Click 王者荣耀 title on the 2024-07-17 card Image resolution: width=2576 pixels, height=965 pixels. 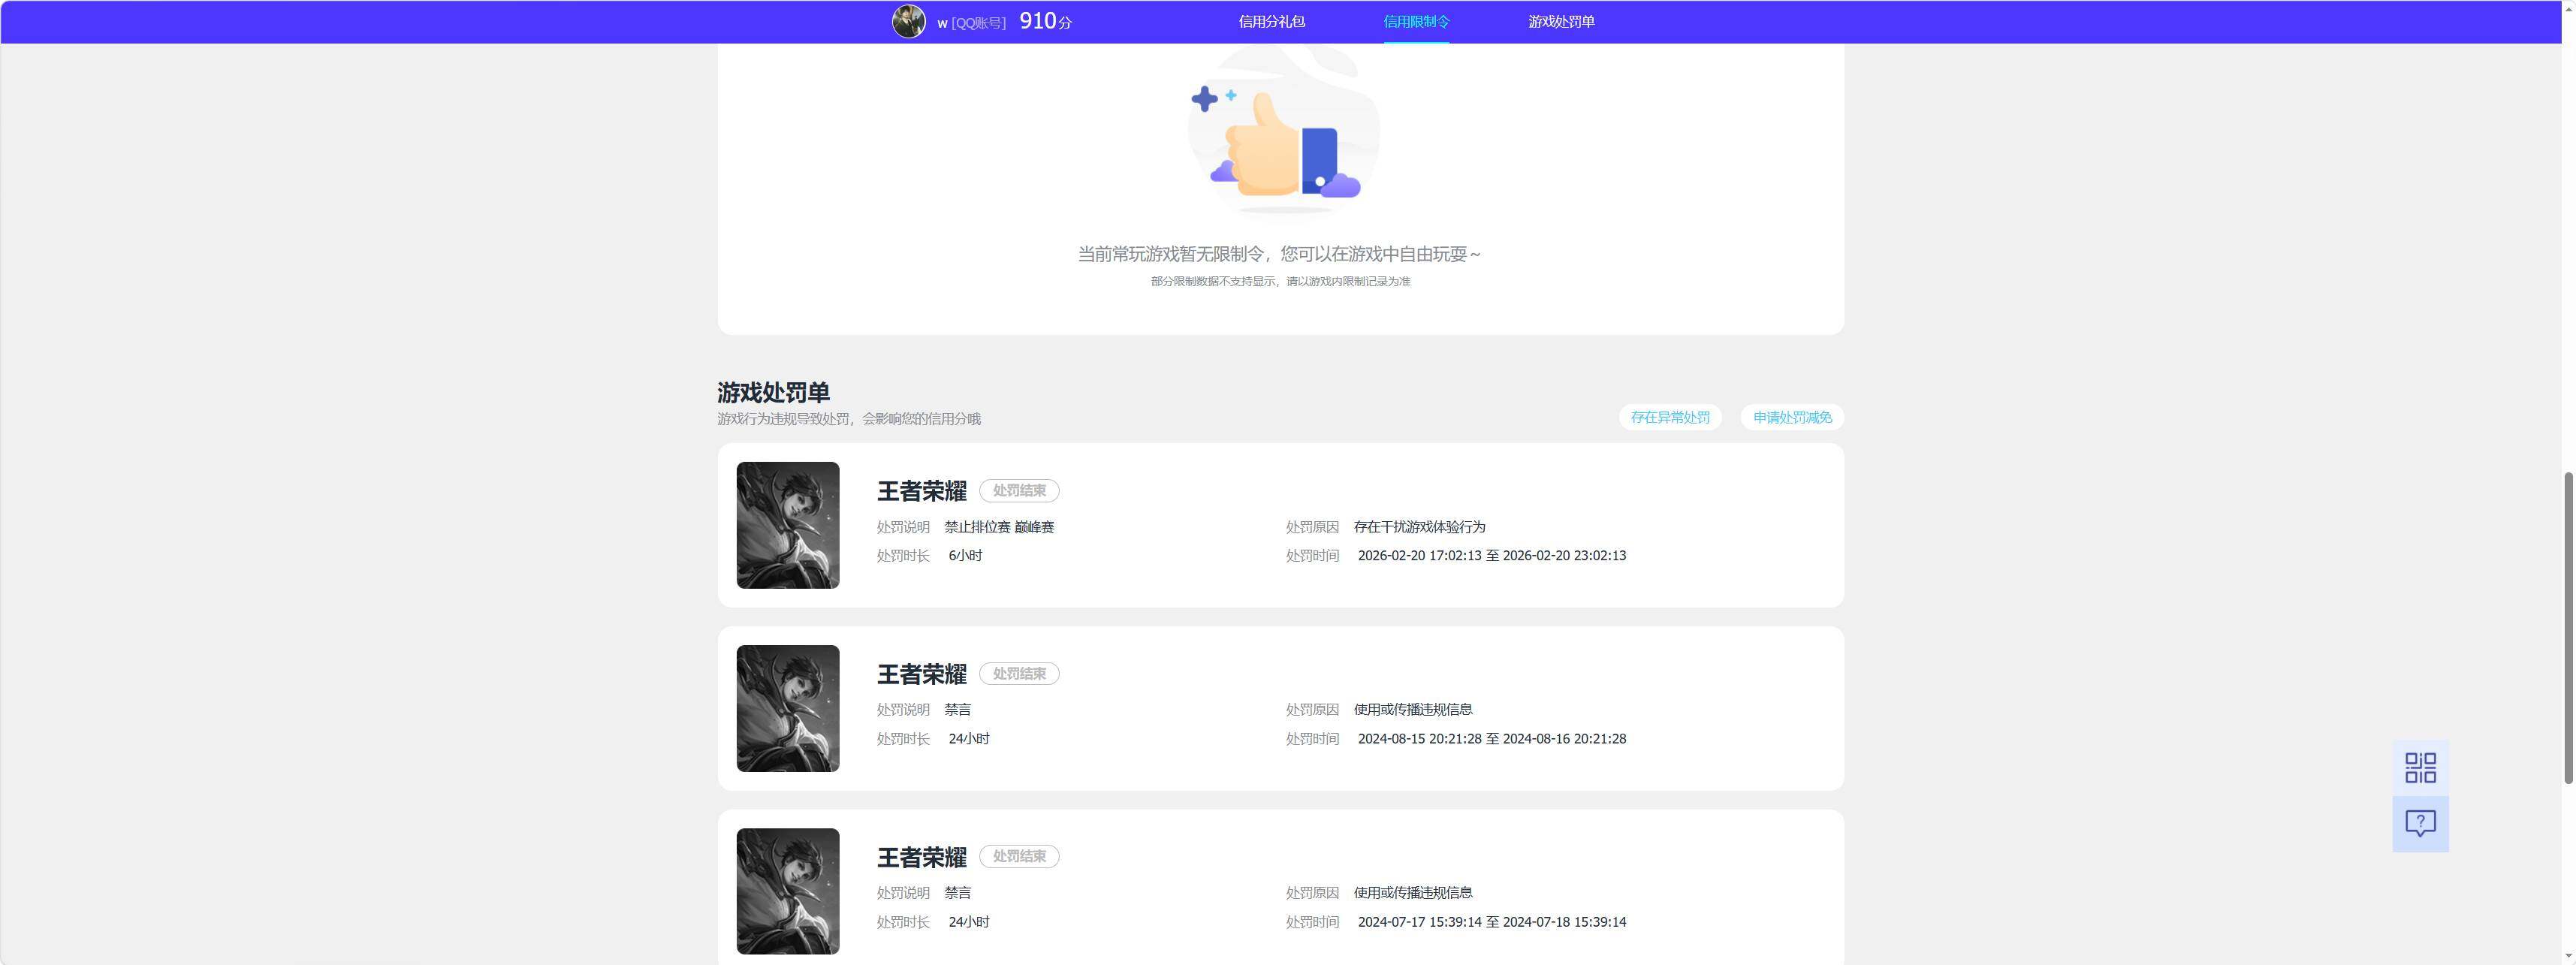point(922,857)
